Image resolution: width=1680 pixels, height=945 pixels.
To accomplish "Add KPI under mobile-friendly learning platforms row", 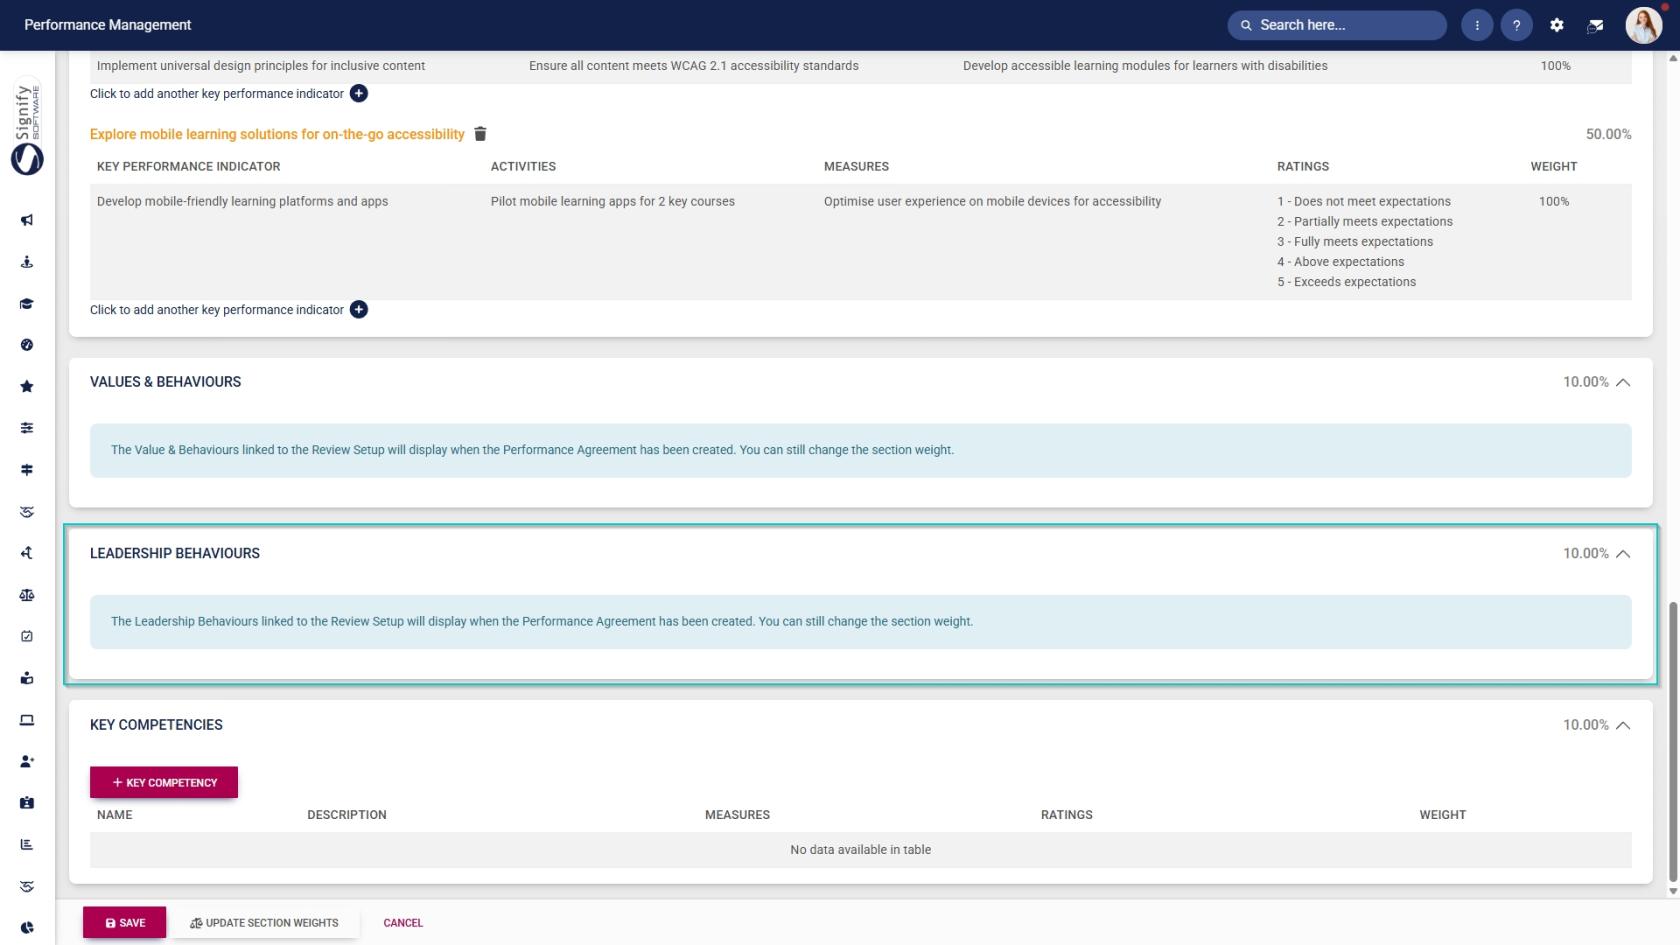I will click(x=359, y=310).
